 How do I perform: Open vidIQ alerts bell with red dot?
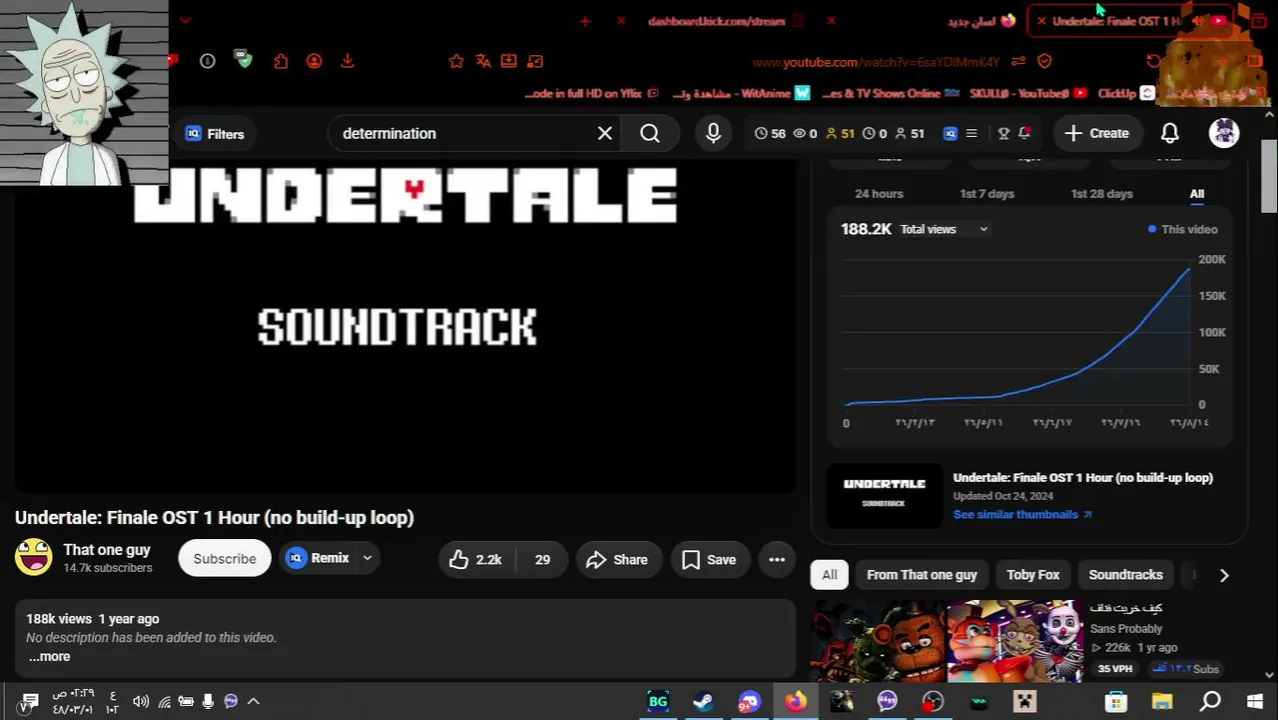1025,133
